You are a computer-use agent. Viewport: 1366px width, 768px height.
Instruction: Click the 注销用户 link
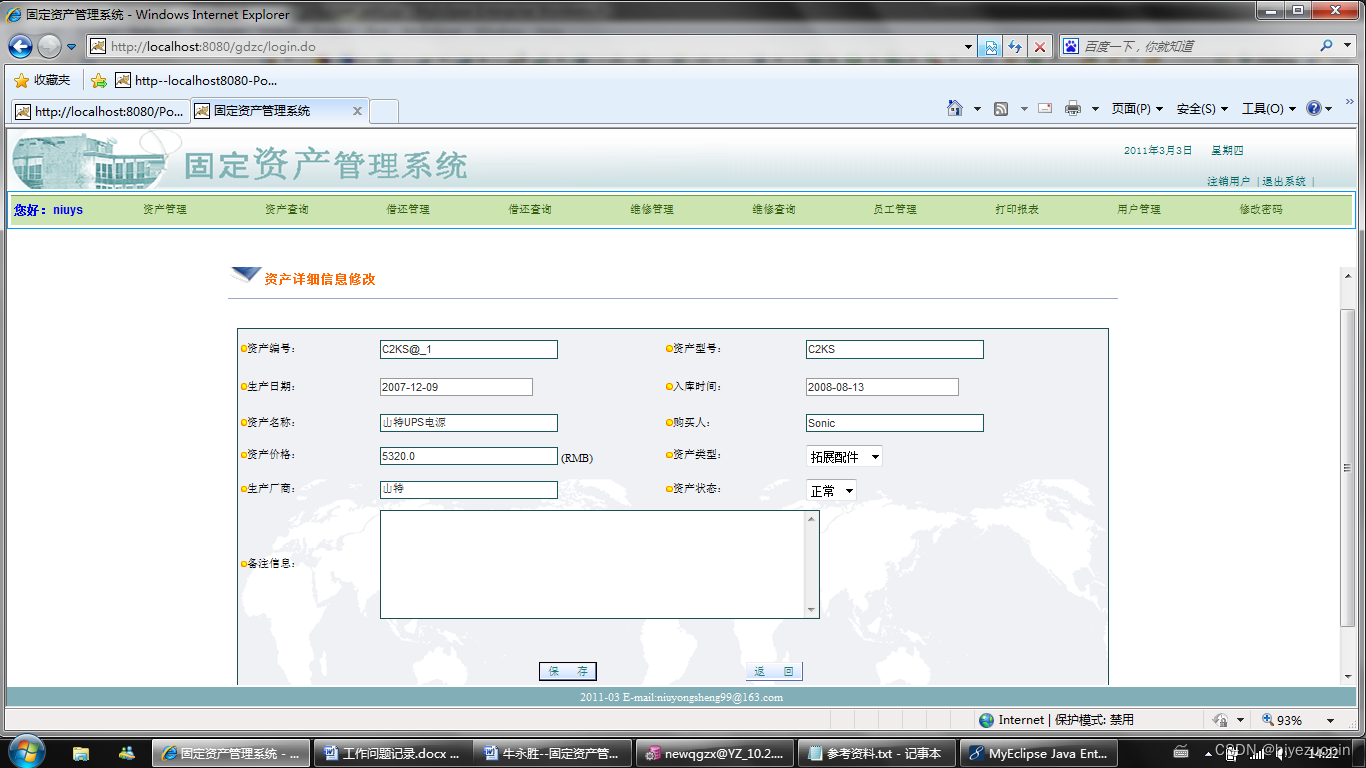(1229, 182)
